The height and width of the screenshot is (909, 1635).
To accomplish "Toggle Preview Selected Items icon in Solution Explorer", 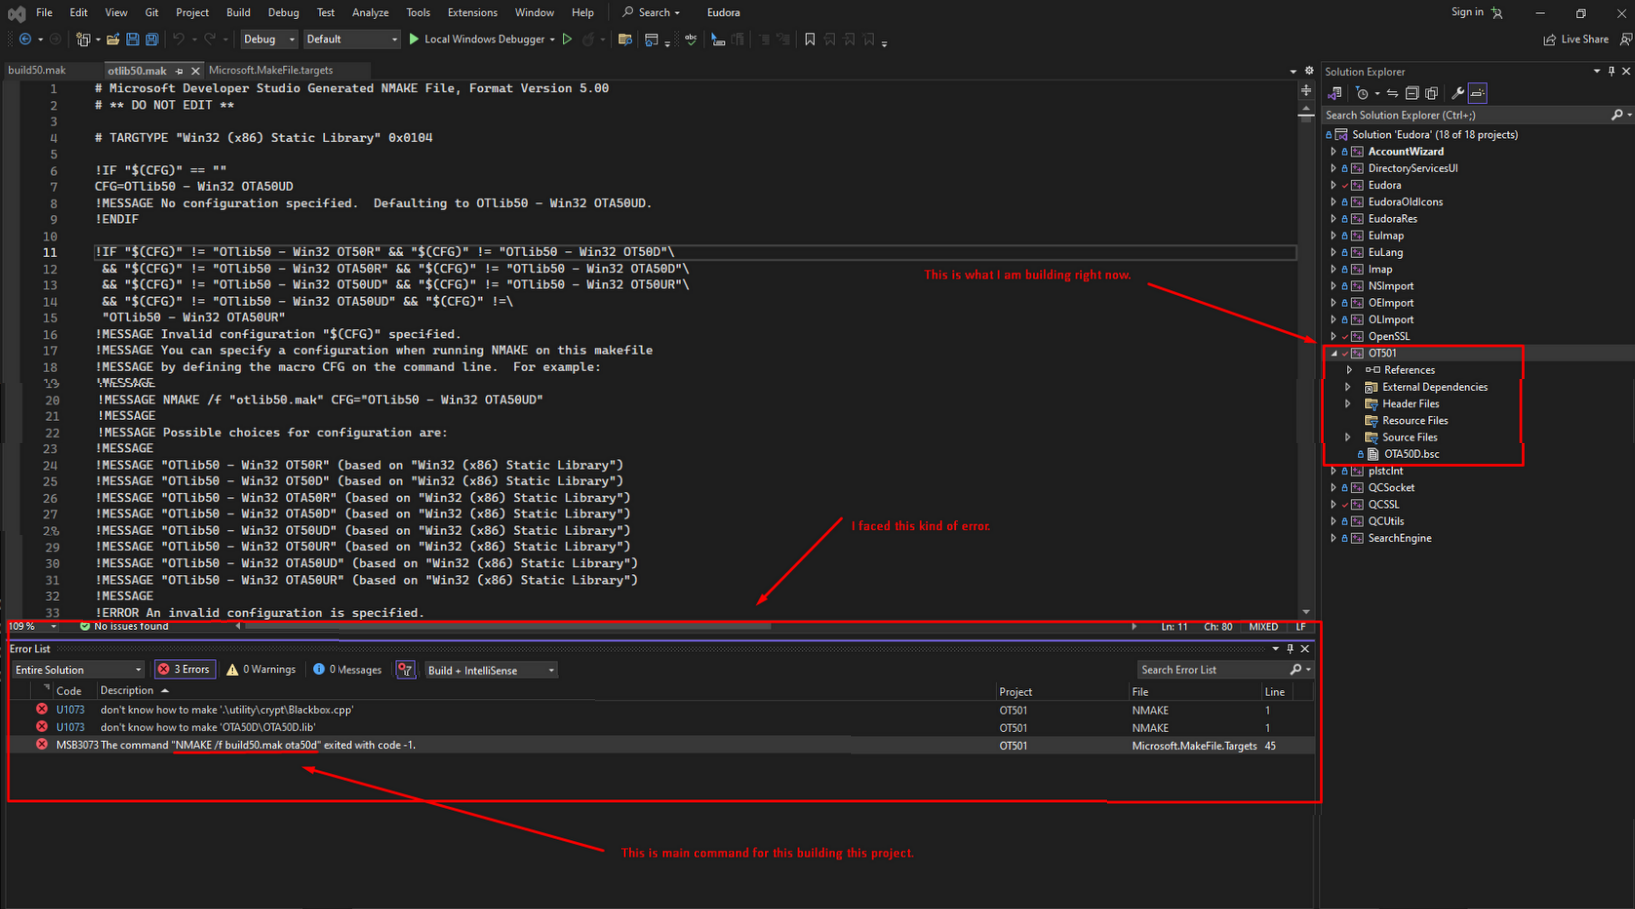I will (x=1478, y=93).
